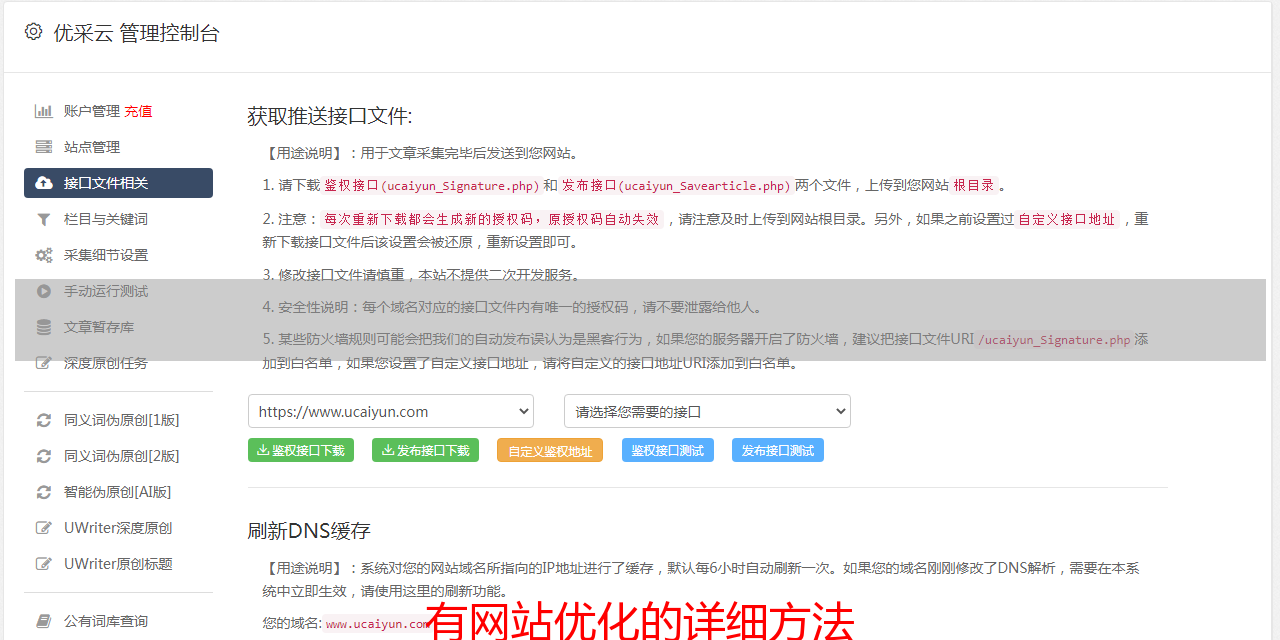Click the 获取推送接口文件: heading

click(330, 116)
